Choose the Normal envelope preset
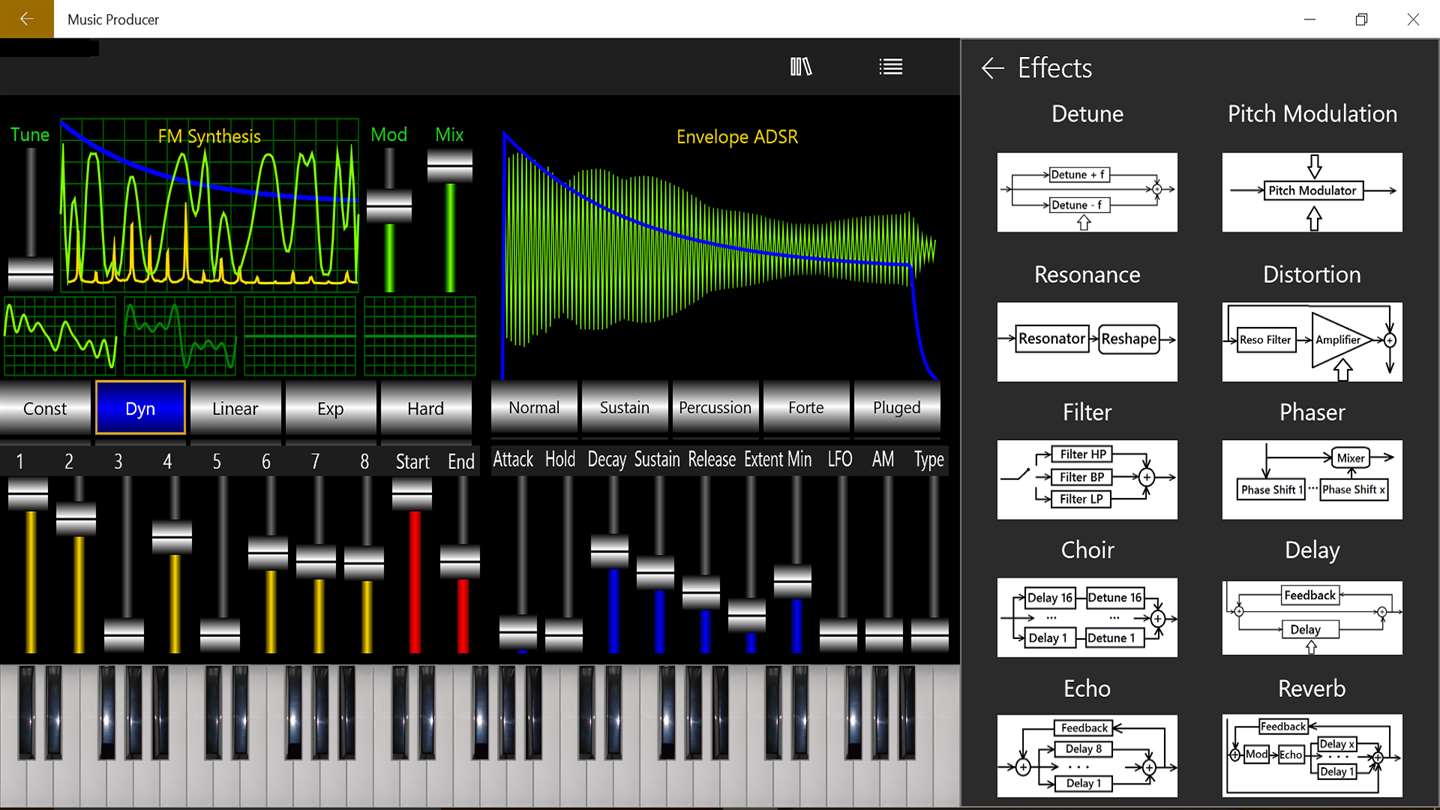 pyautogui.click(x=534, y=407)
